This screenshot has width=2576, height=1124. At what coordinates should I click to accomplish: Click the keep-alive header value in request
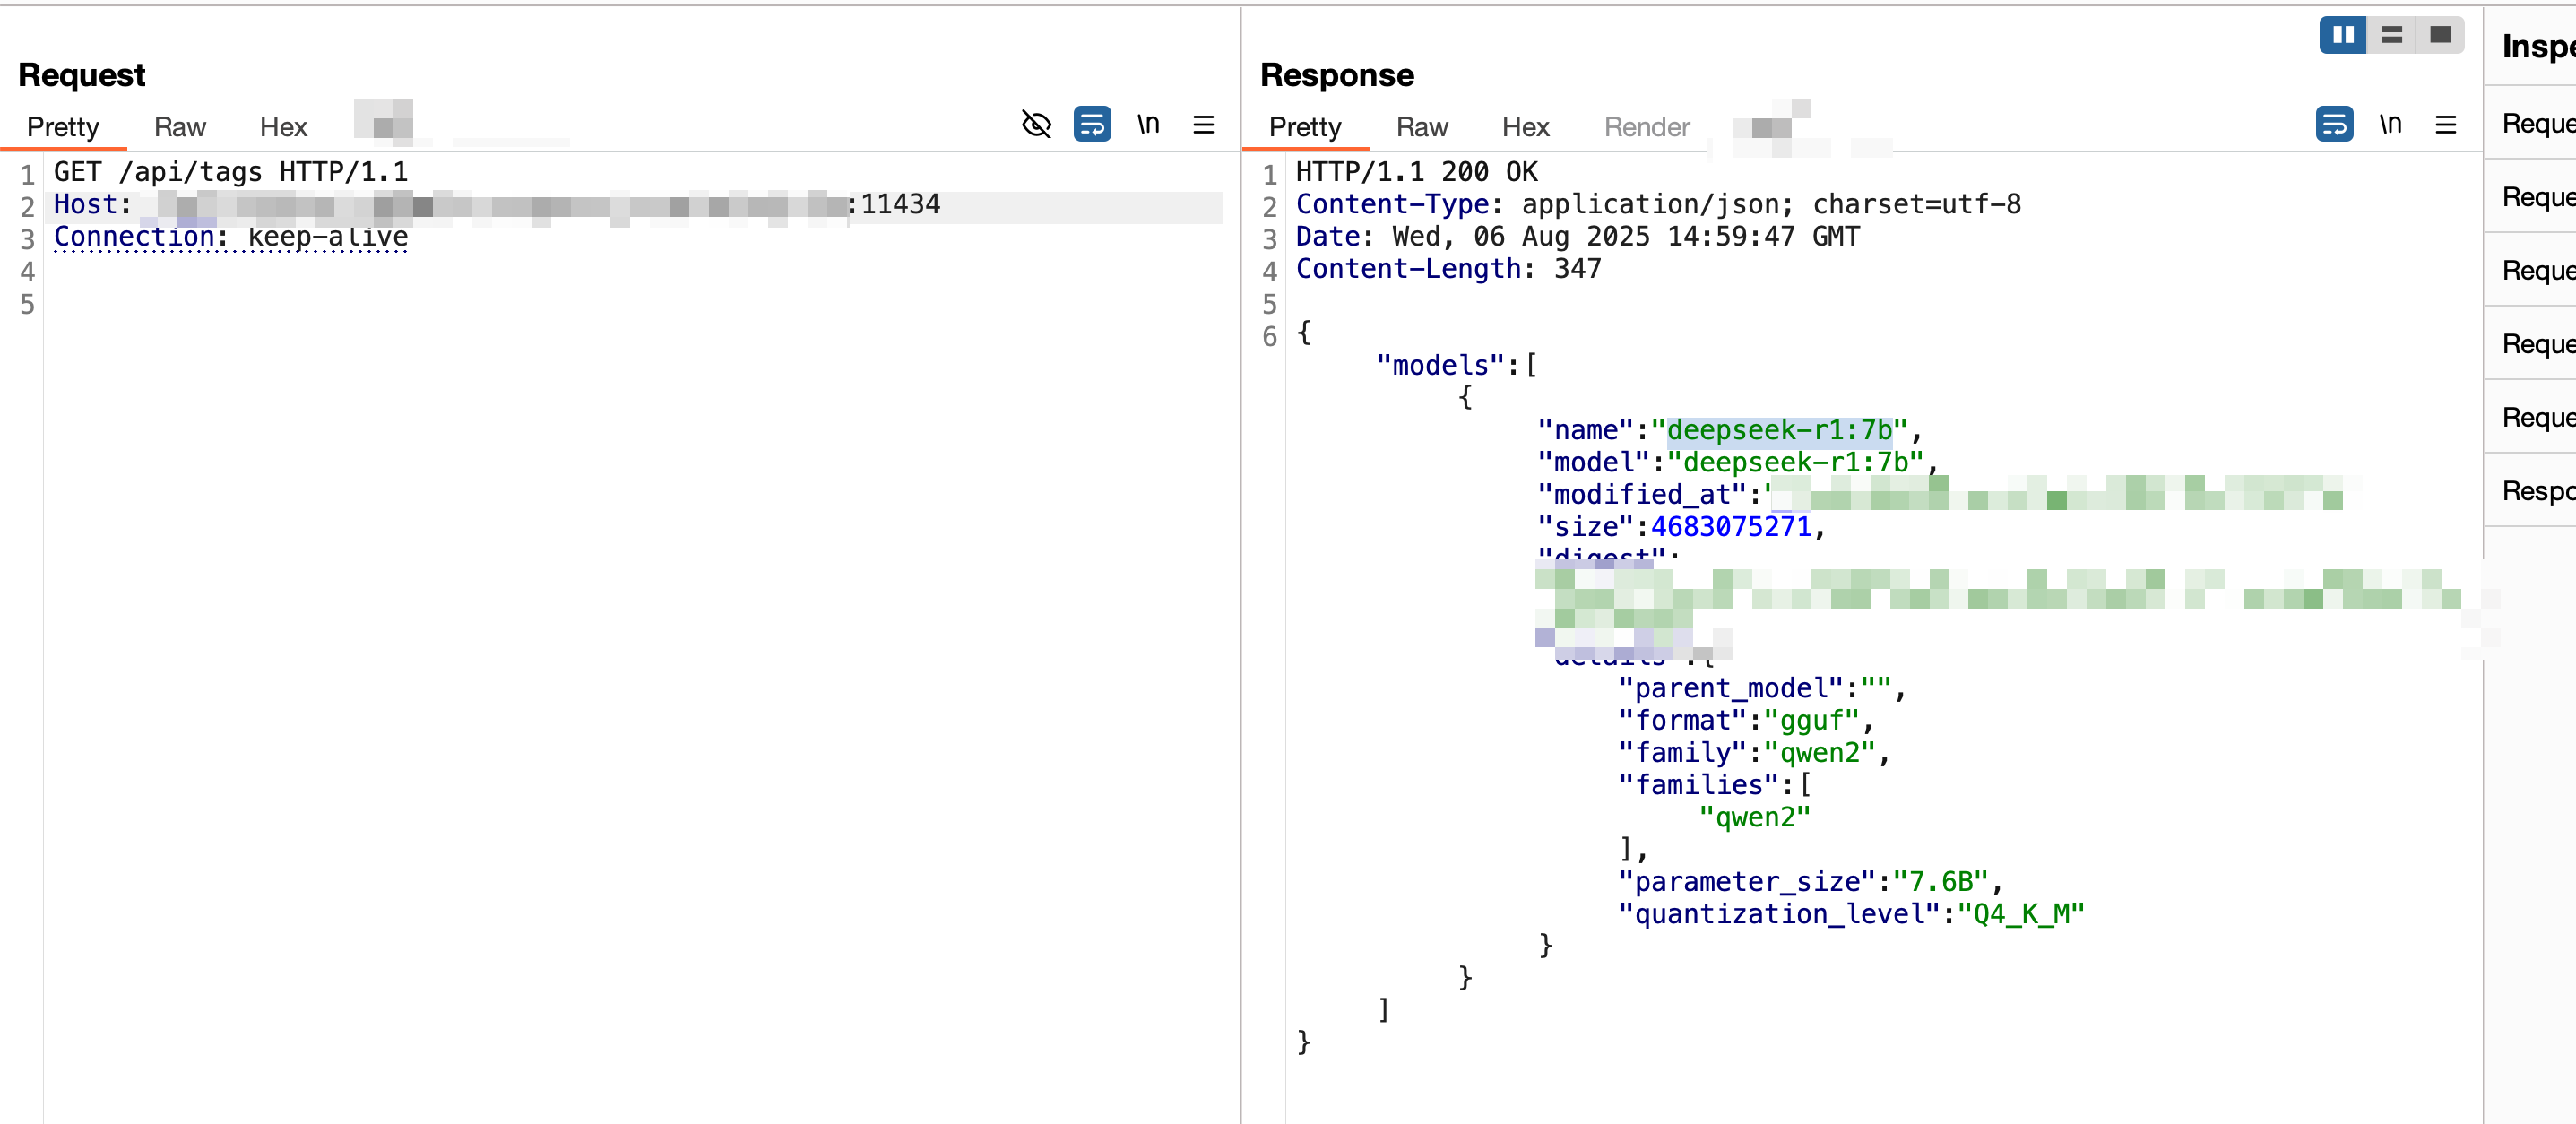pos(328,237)
